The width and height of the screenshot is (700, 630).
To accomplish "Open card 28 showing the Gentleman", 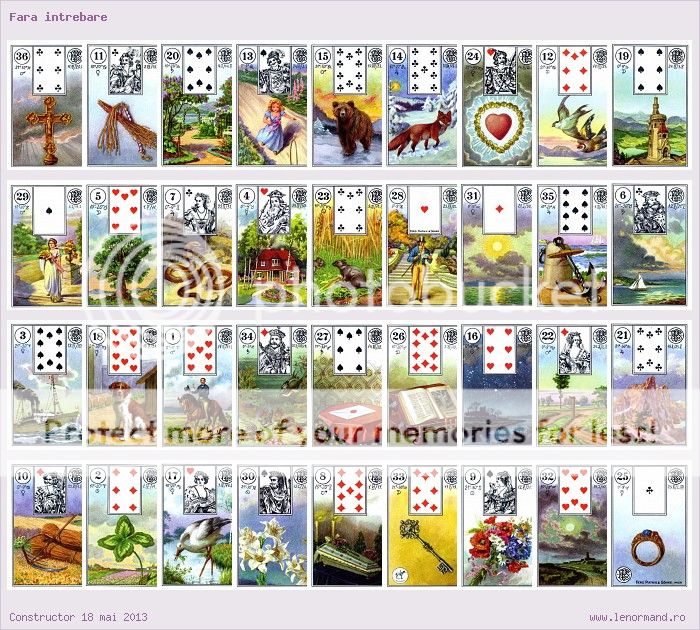I will pyautogui.click(x=422, y=245).
